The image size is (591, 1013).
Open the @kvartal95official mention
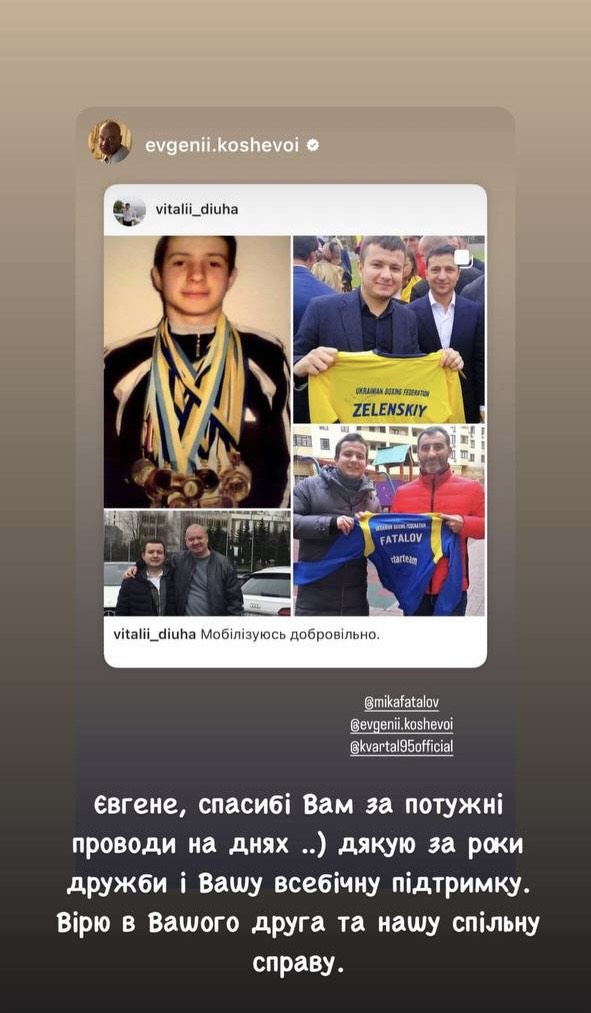point(402,747)
